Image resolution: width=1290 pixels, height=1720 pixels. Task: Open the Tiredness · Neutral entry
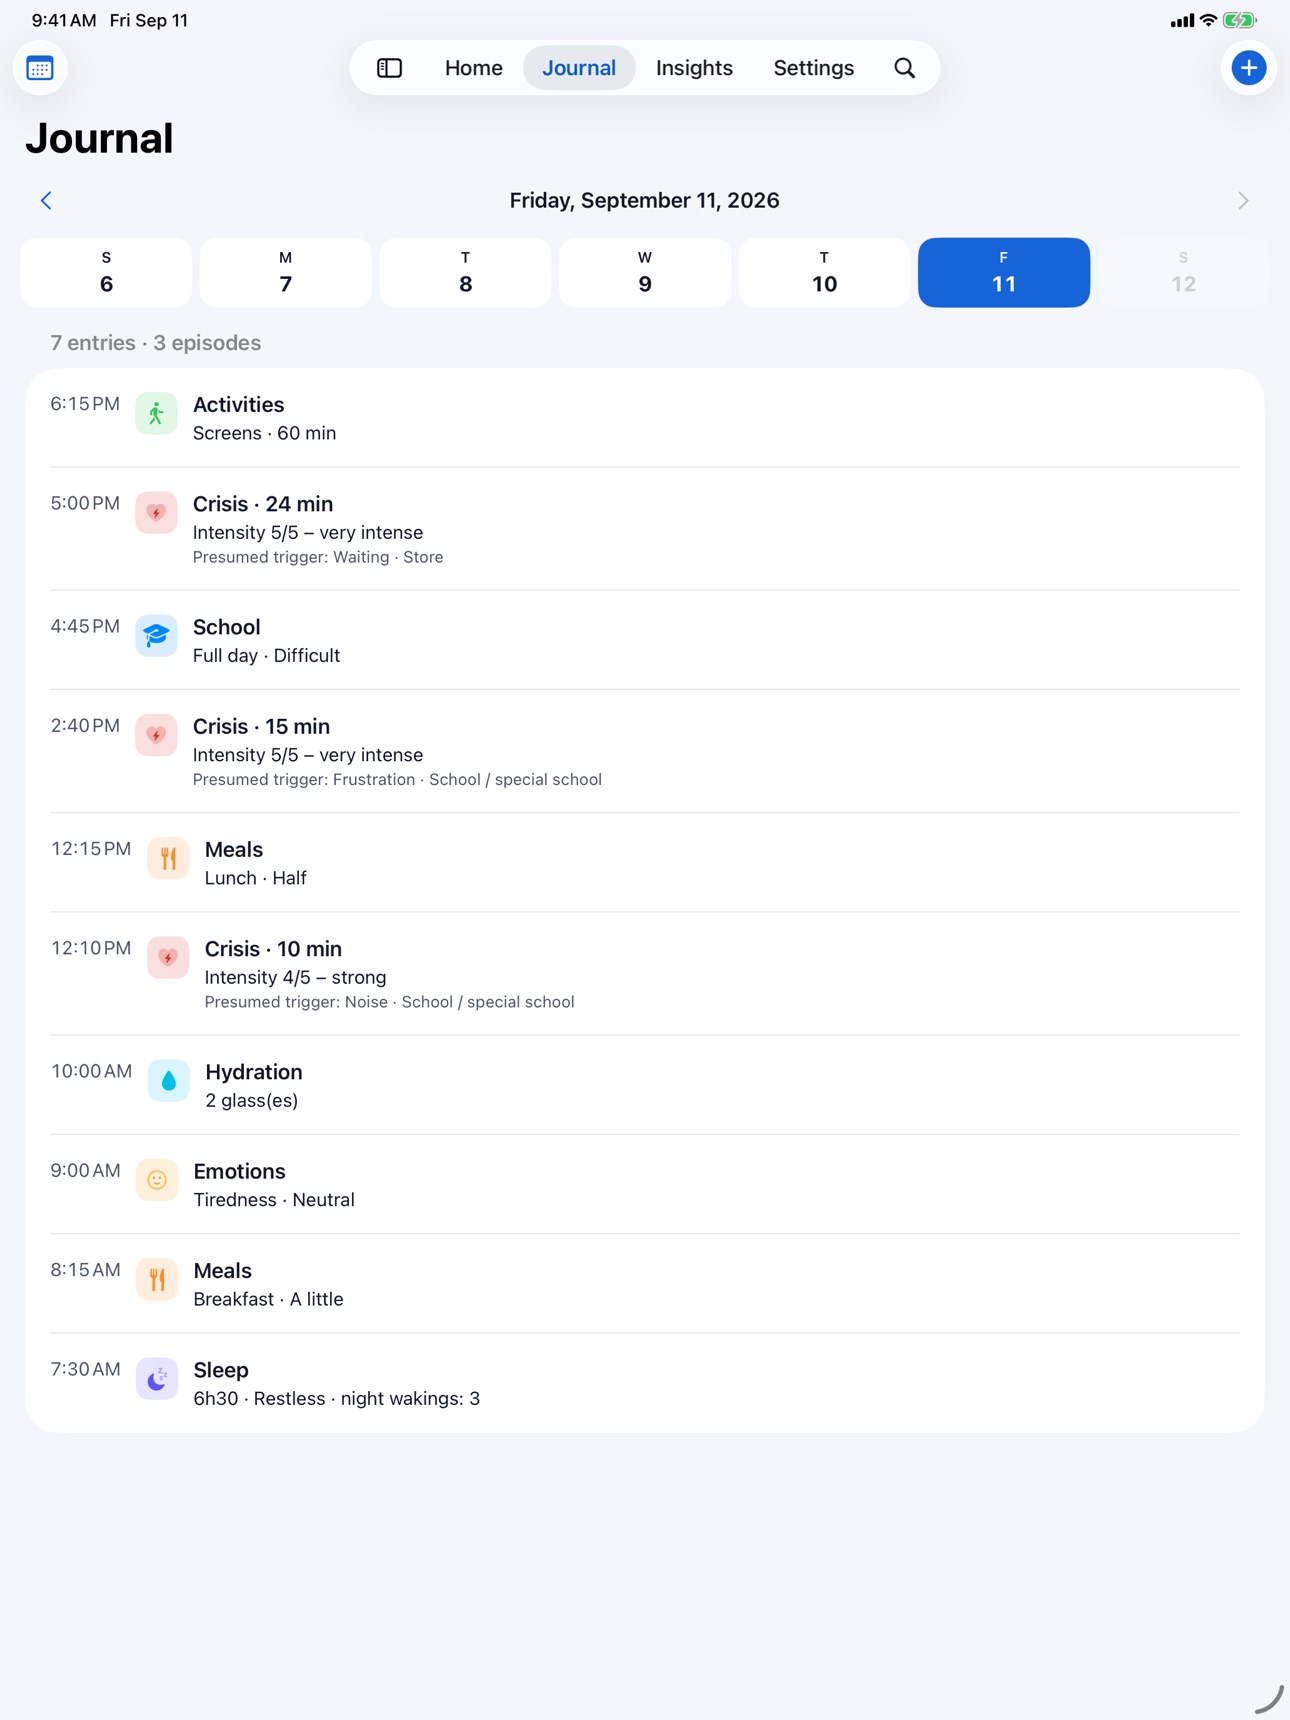tap(645, 1184)
